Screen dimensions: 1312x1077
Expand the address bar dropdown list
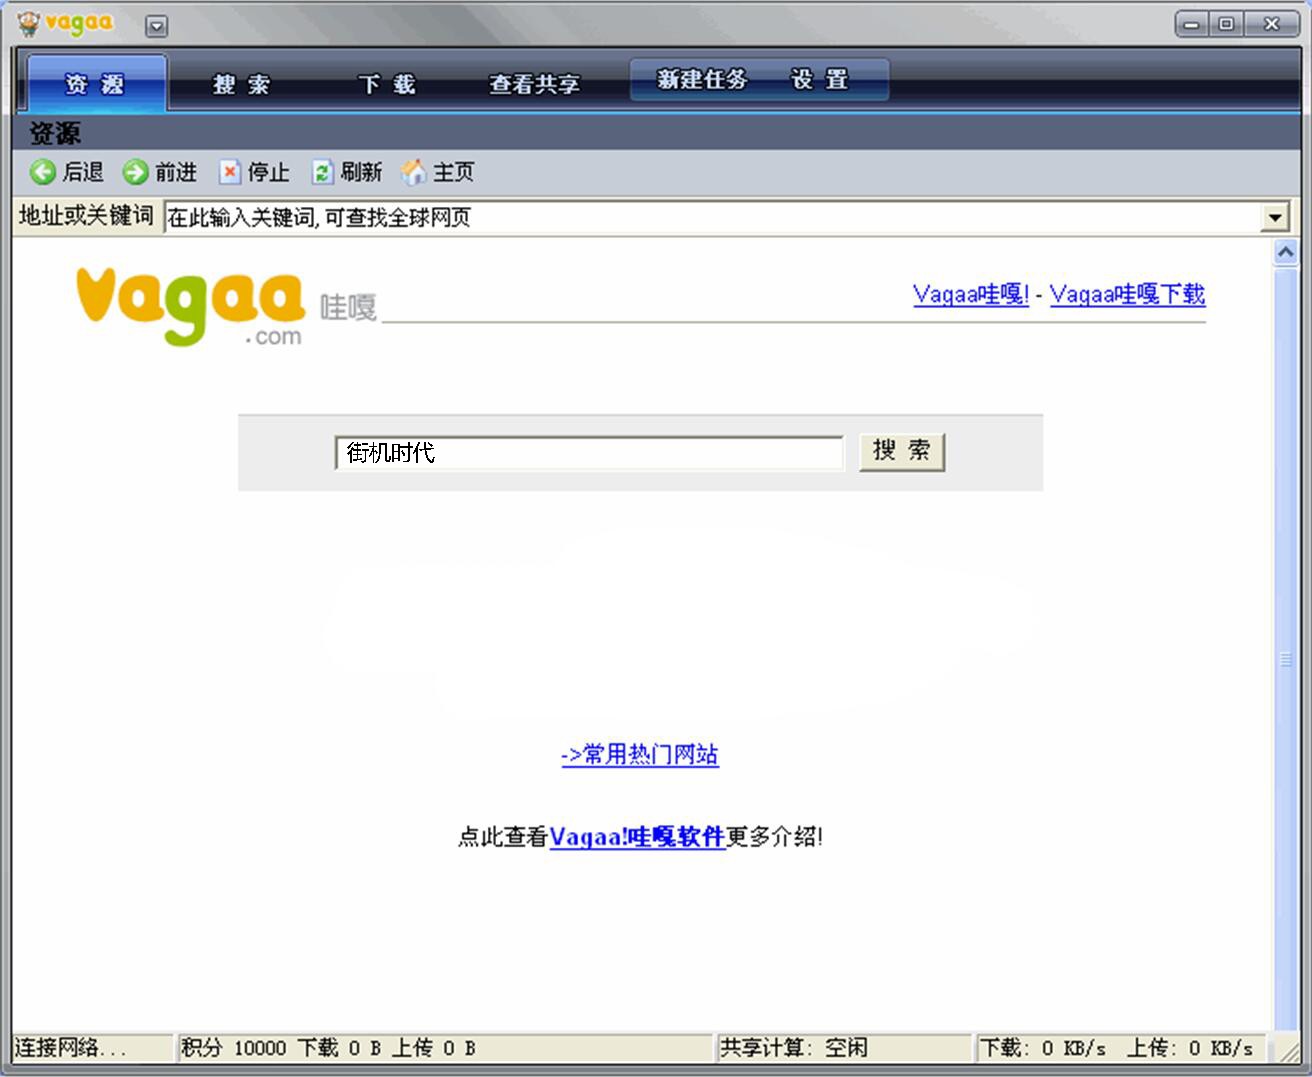coord(1275,217)
